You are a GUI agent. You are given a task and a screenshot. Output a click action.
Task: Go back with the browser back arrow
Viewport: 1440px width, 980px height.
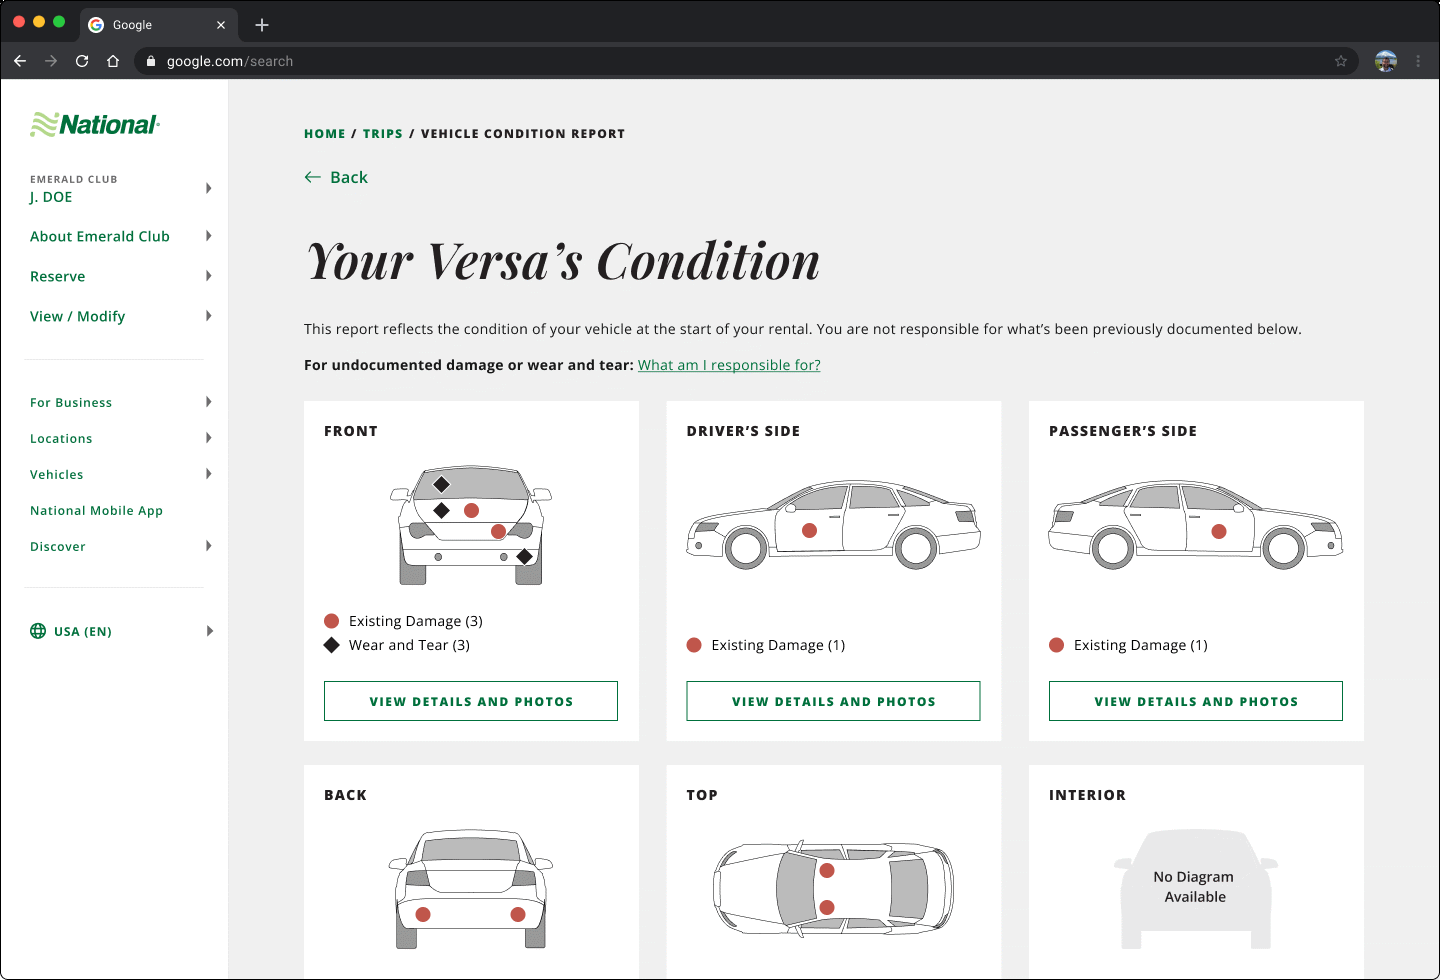click(20, 61)
